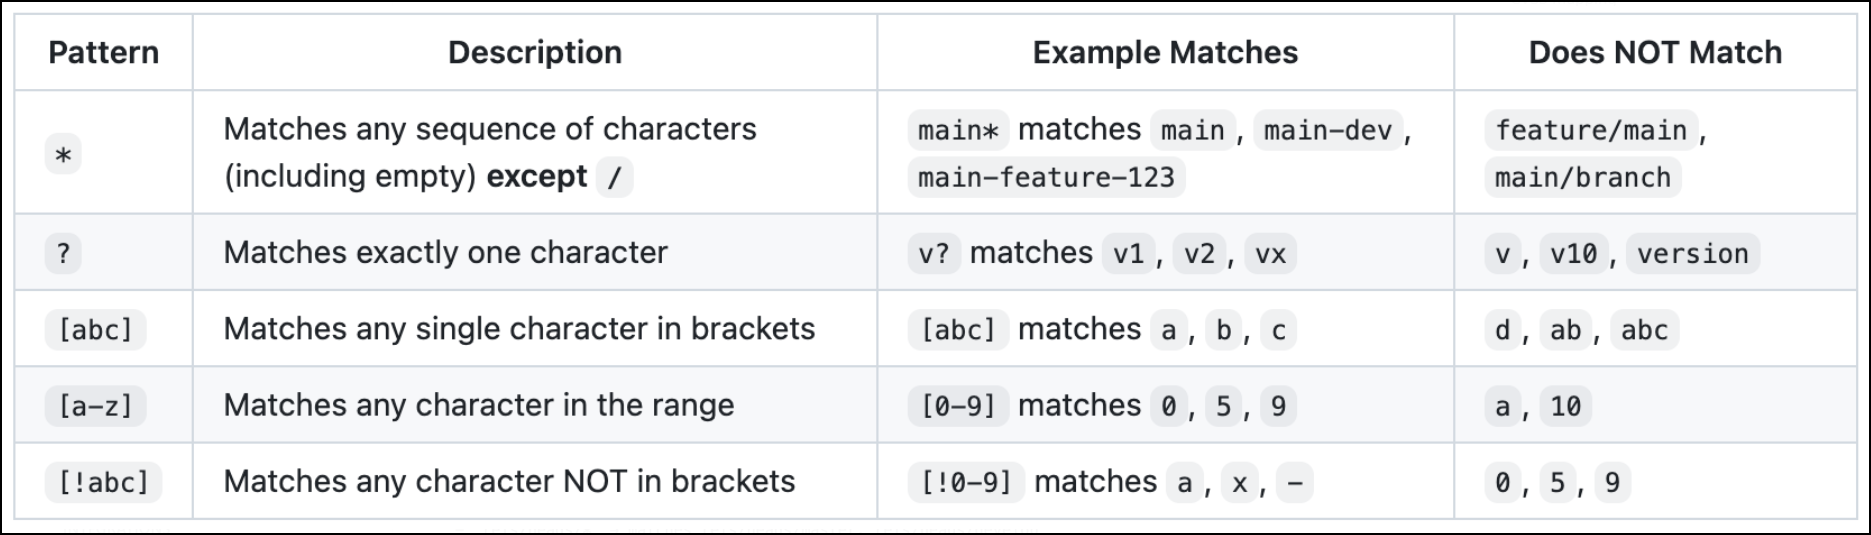
Task: Select the v10 code snippet
Action: click(1573, 254)
